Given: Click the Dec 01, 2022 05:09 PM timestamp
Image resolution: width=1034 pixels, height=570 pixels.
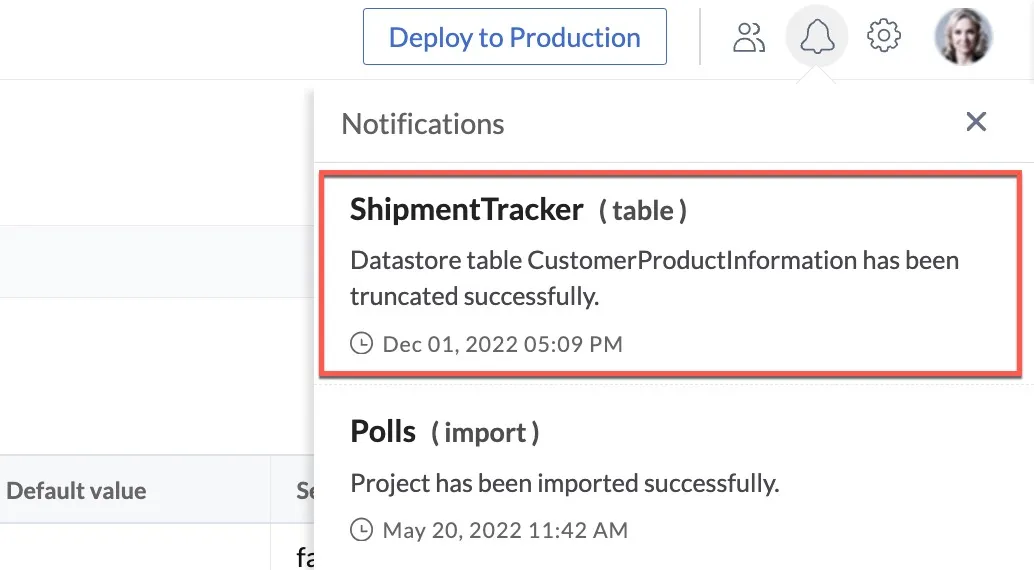Looking at the screenshot, I should tap(502, 344).
